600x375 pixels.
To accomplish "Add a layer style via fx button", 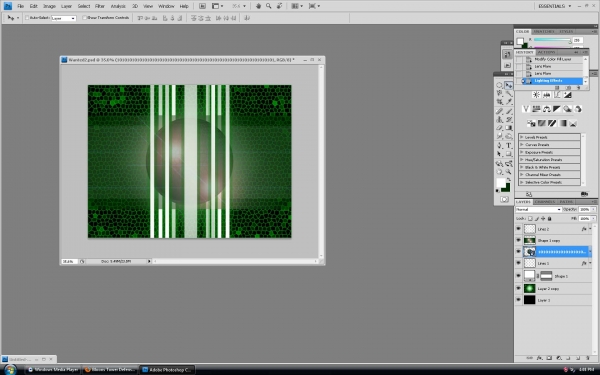I will 540,358.
